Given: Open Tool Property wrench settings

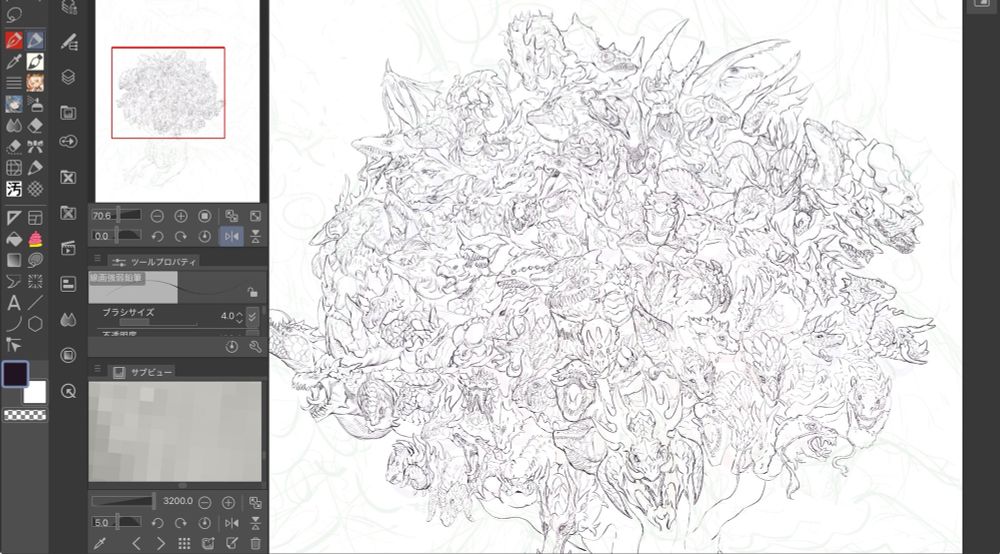Looking at the screenshot, I should (255, 347).
